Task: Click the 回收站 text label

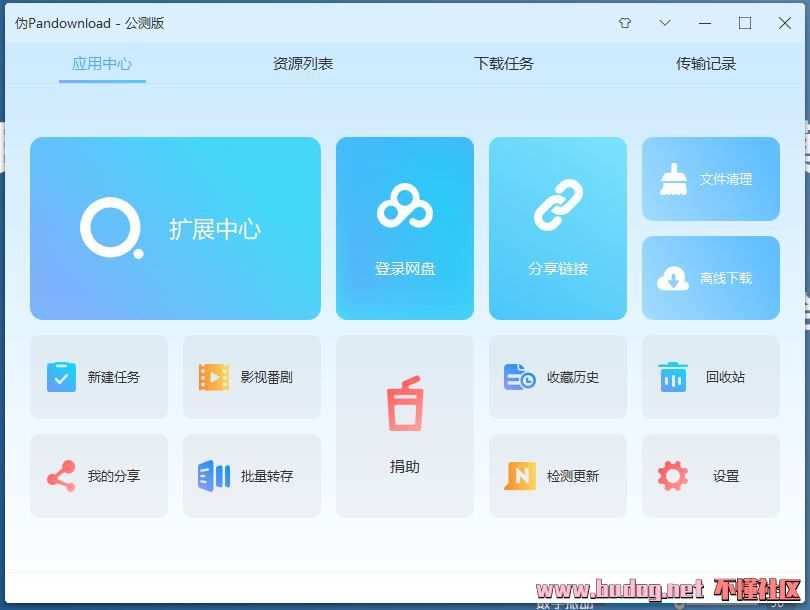Action: (x=725, y=377)
